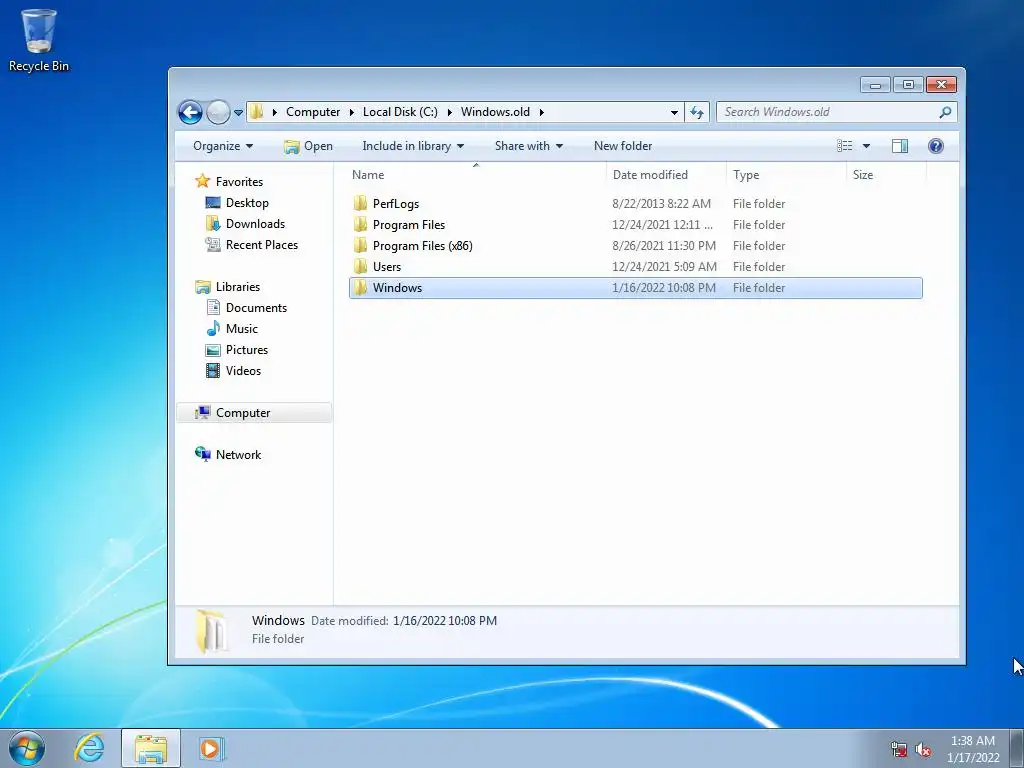Click the 12/24/2021 5:09 AM date cell

tap(664, 266)
